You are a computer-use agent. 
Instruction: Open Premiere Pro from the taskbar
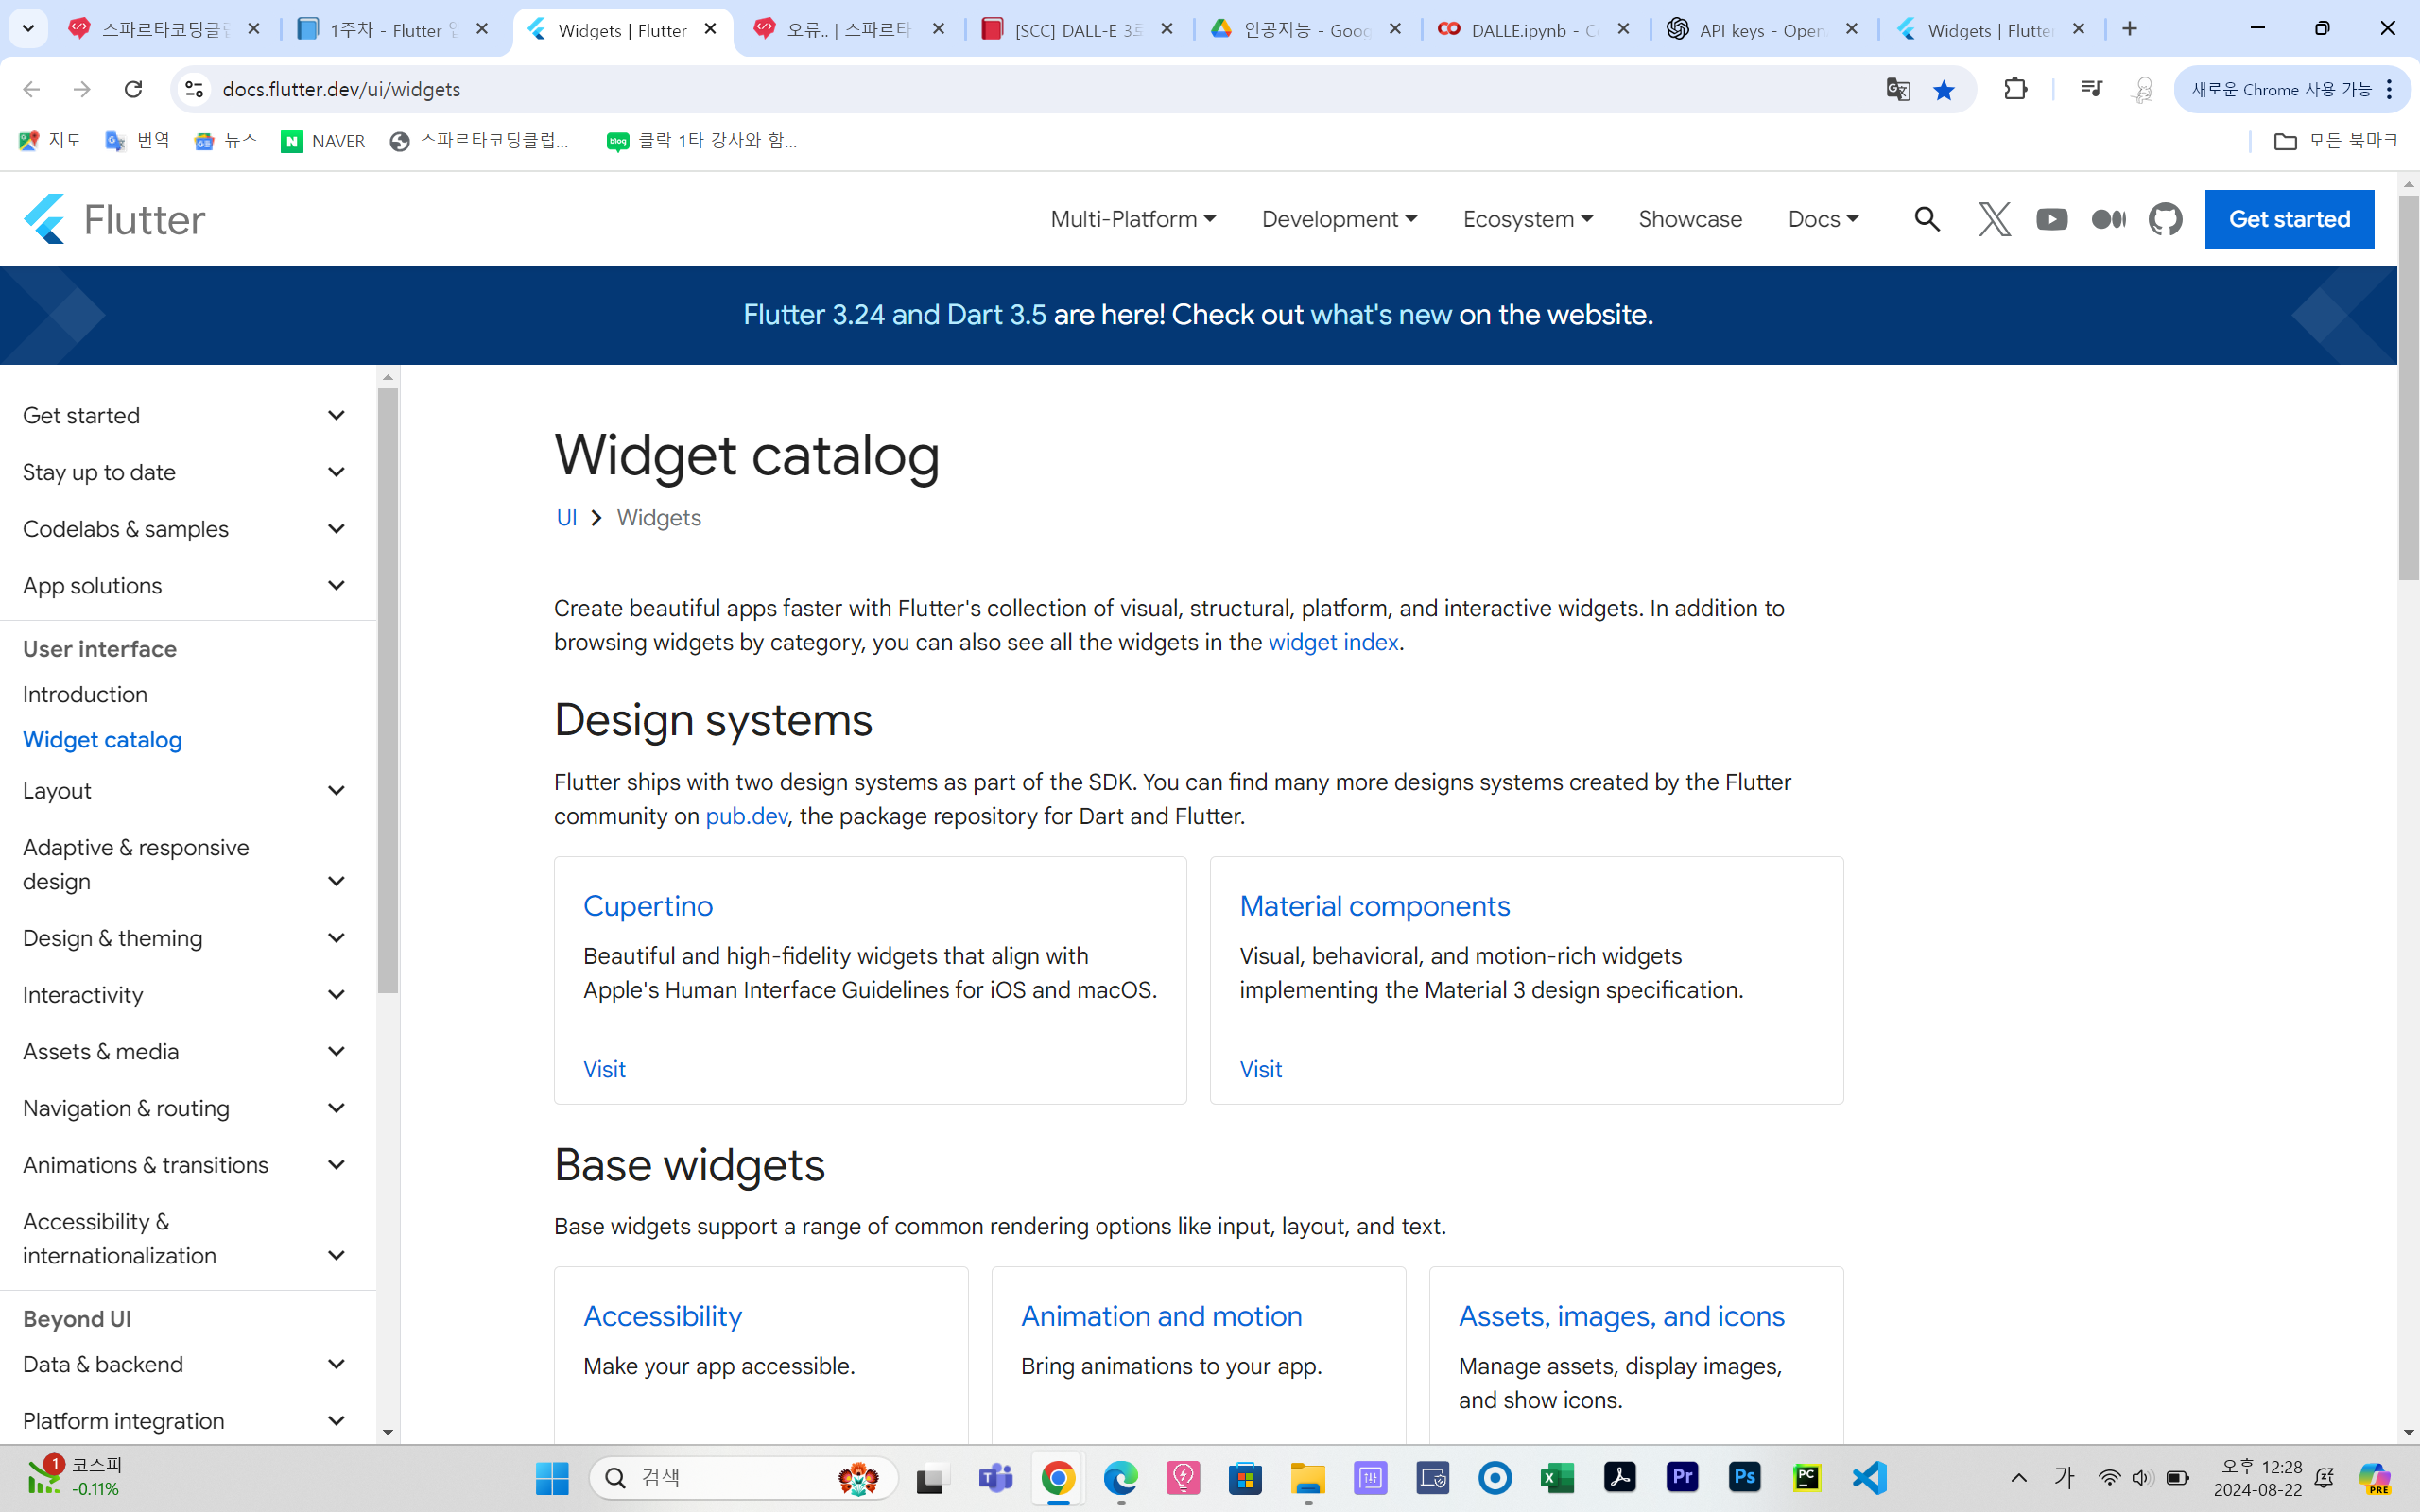[1682, 1477]
